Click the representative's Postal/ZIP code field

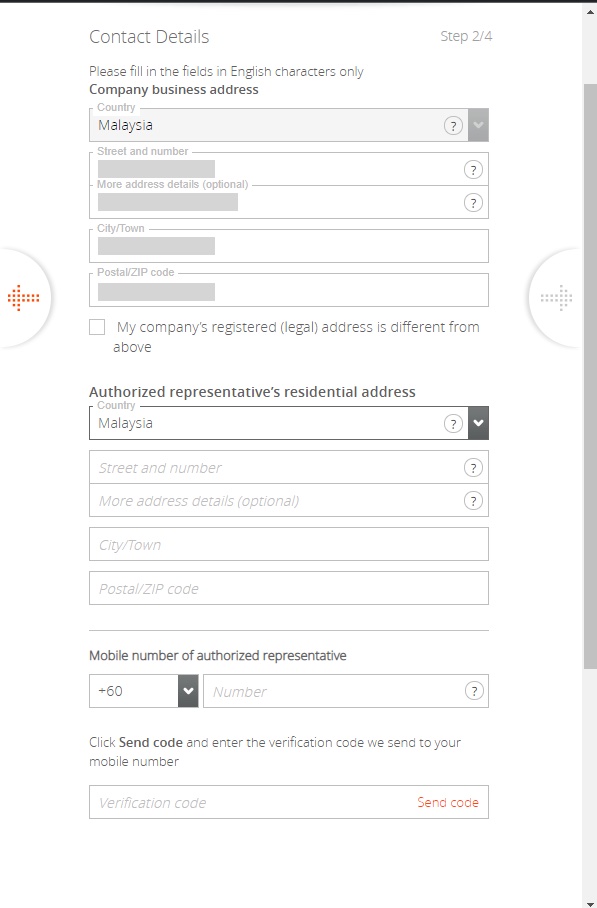click(x=289, y=588)
